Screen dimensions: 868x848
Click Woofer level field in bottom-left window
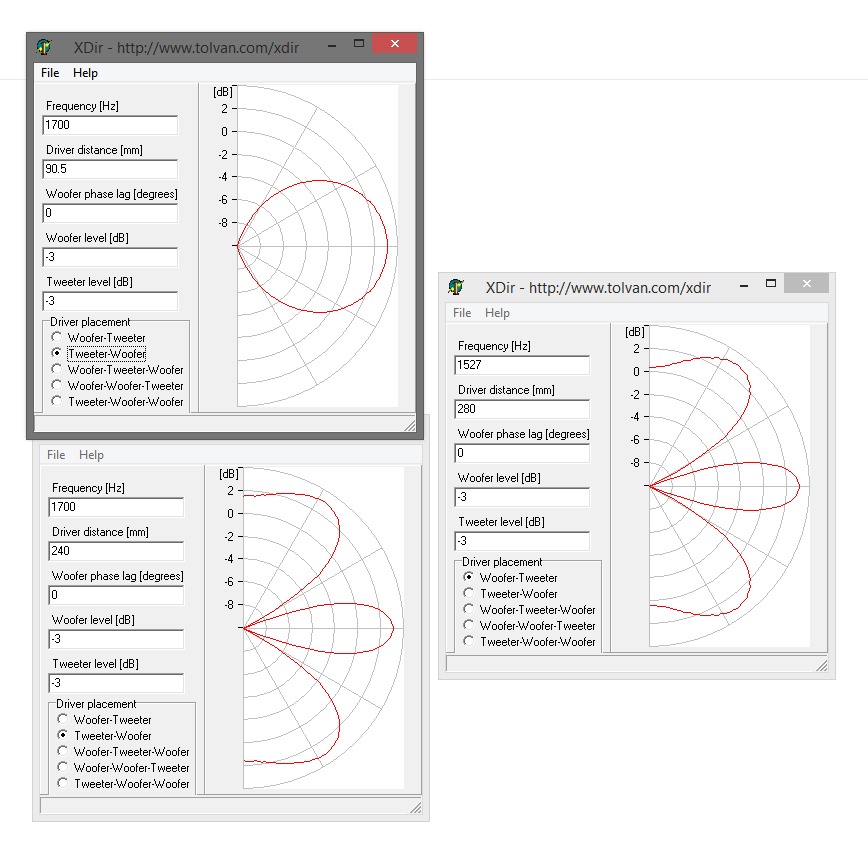pyautogui.click(x=116, y=639)
